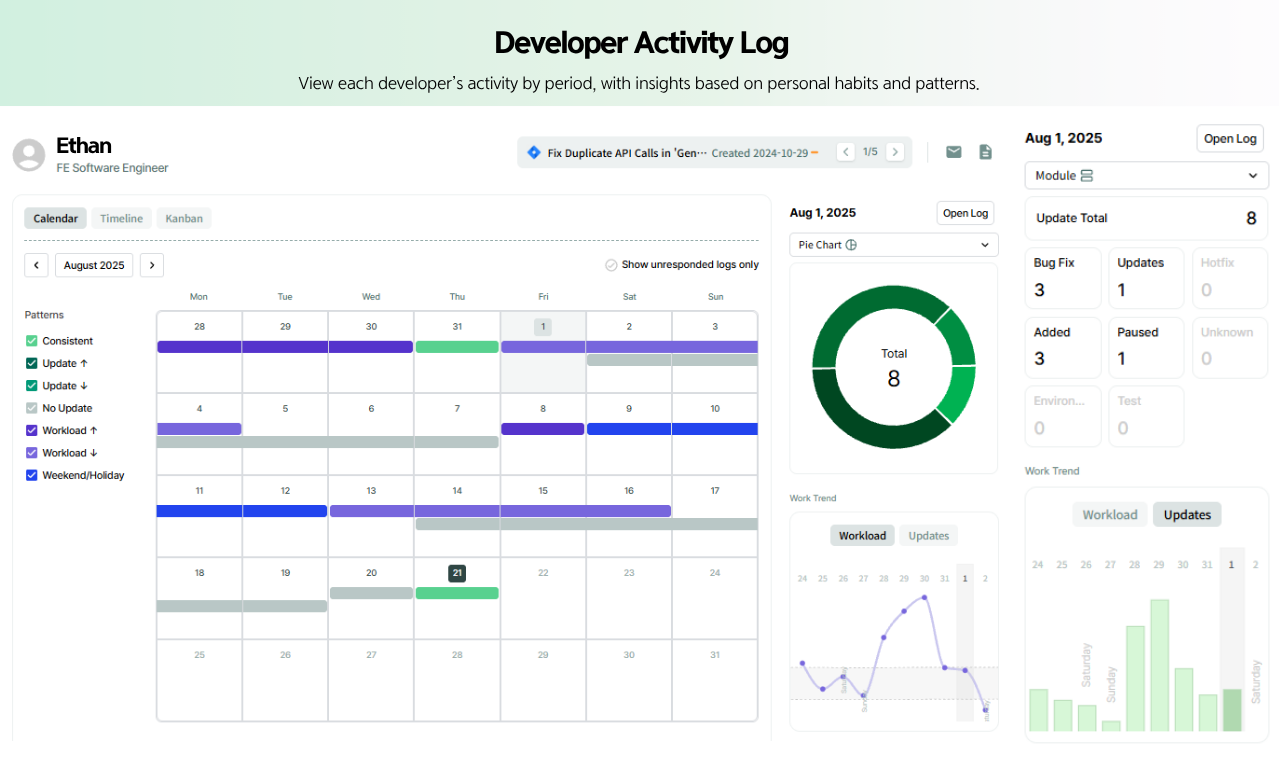Screen dimensions: 1279x760
Task: Select day 21 in the calendar
Action: pos(457,573)
